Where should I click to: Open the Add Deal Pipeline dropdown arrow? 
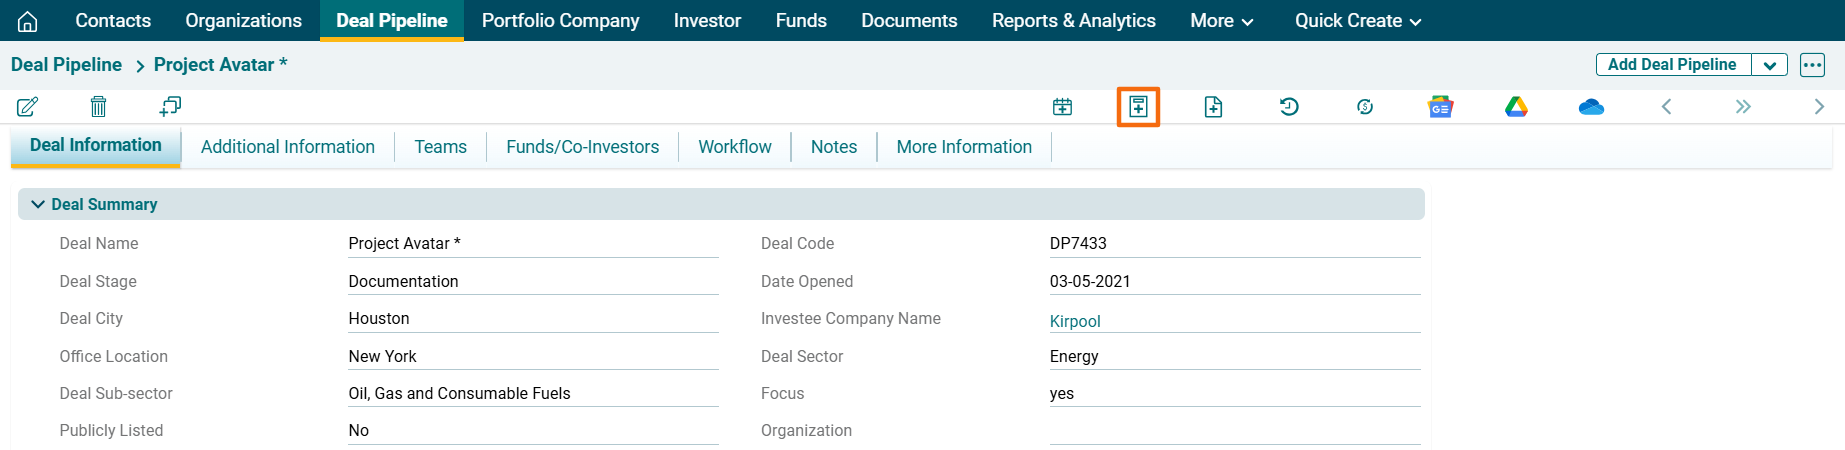(x=1769, y=65)
